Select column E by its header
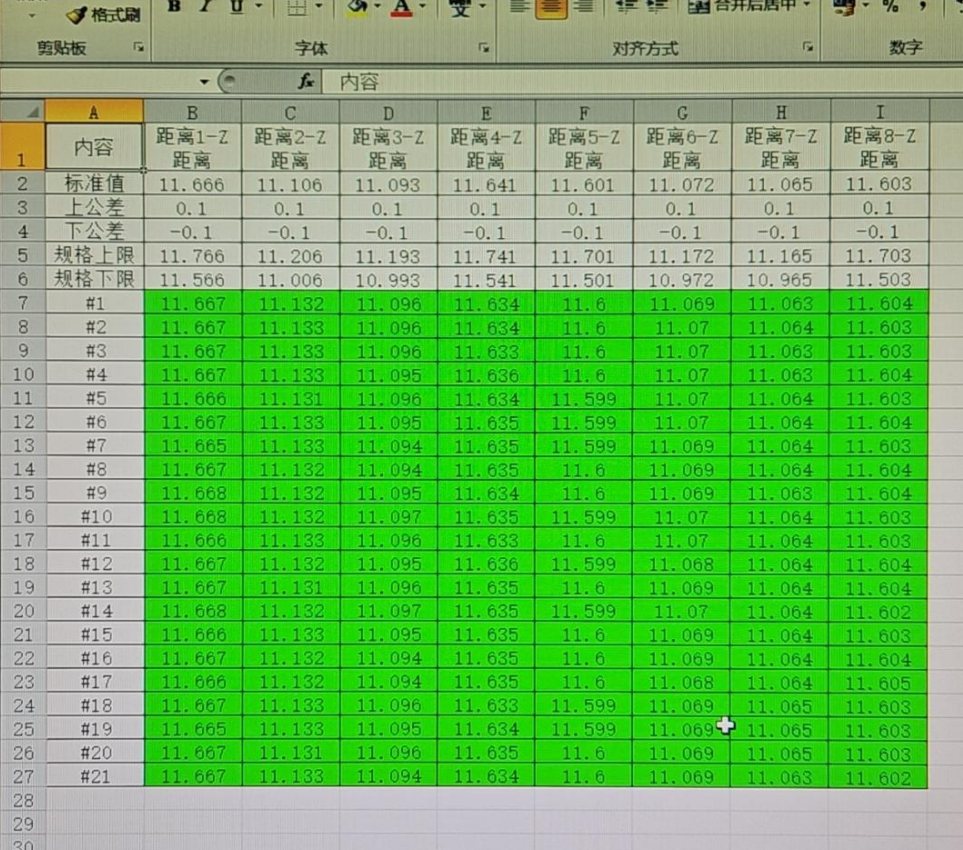Image resolution: width=963 pixels, height=850 pixels. click(486, 112)
